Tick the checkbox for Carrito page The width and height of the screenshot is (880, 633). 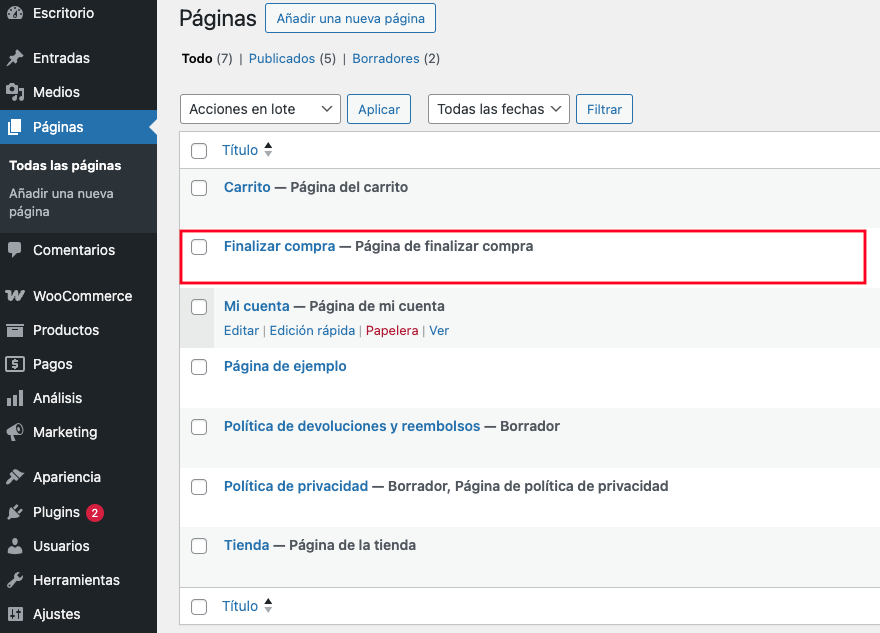pos(199,187)
